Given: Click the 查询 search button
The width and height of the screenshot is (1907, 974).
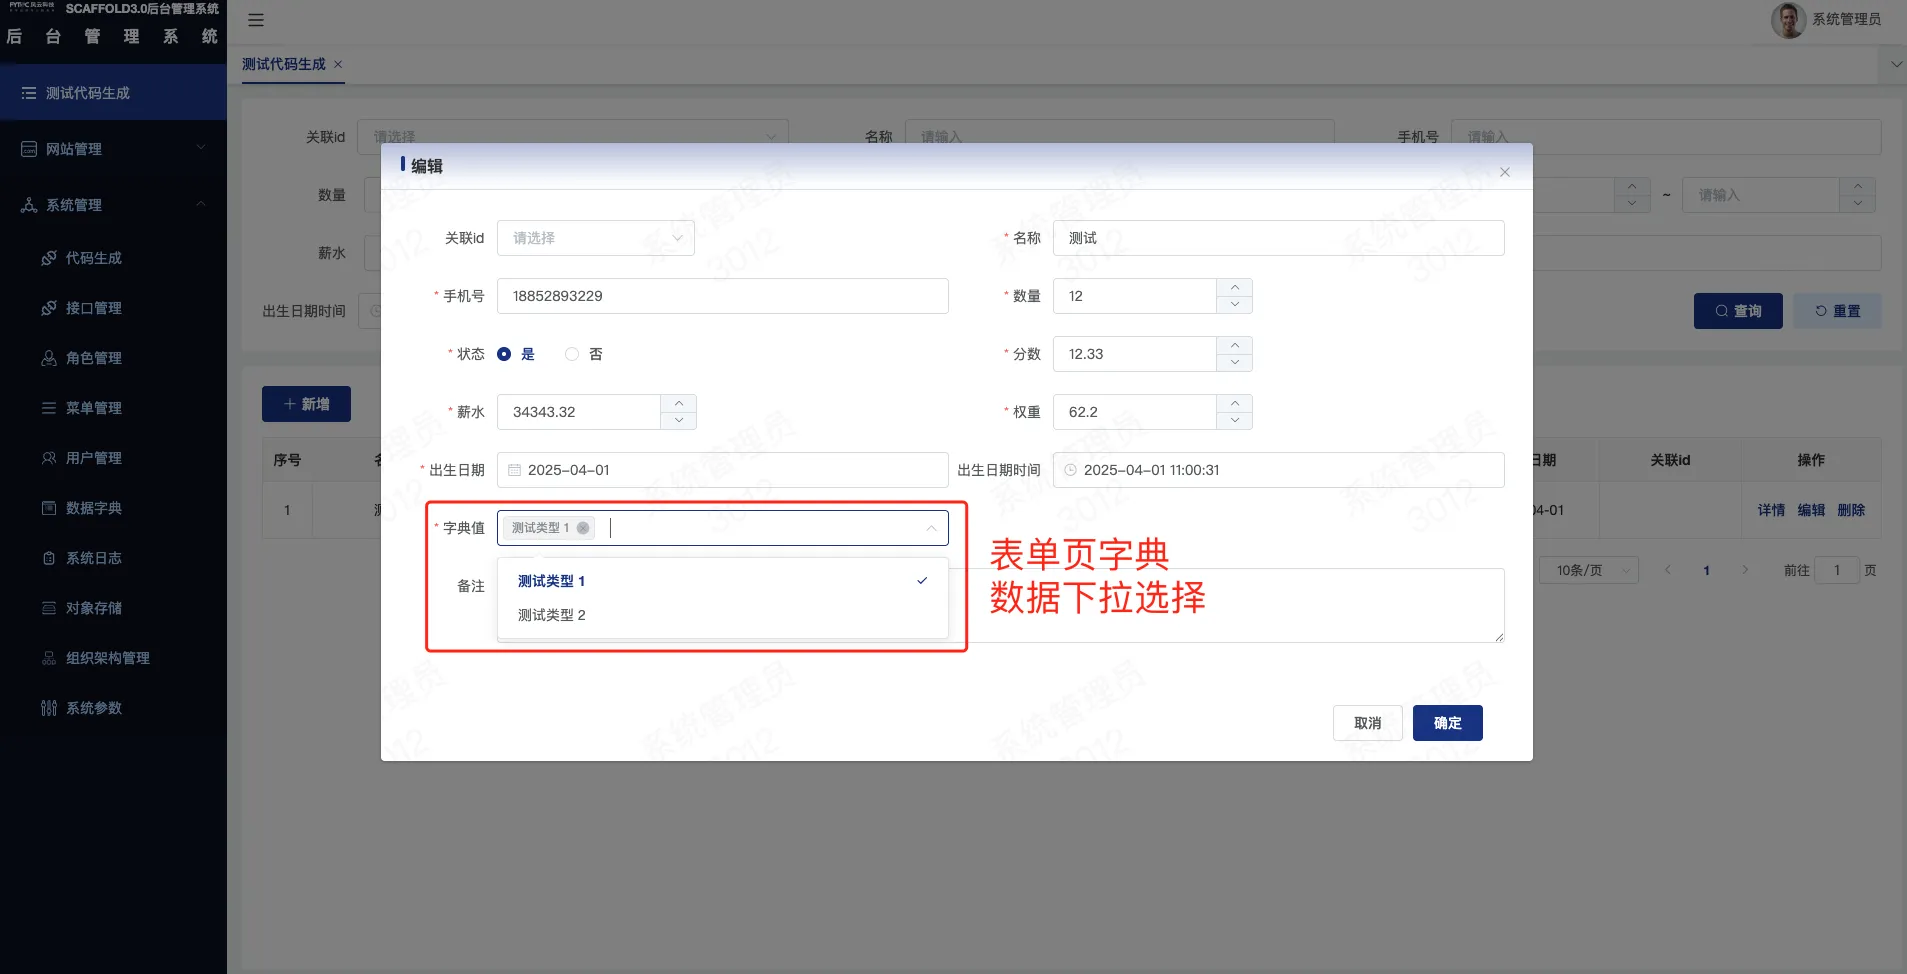Looking at the screenshot, I should 1738,311.
